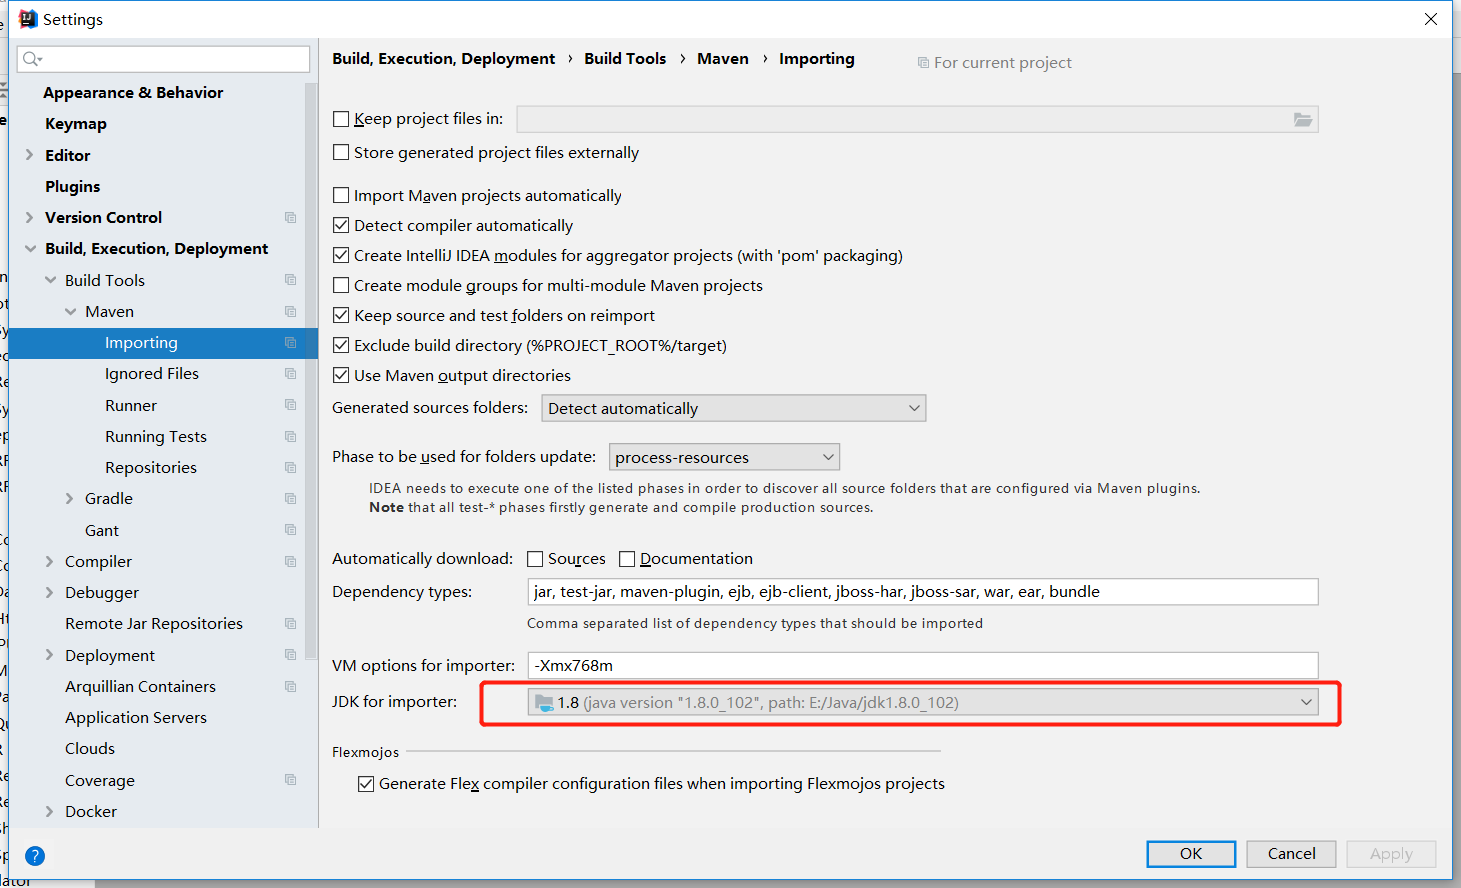Click project-level icon beside Arquillian Containers
Image resolution: width=1461 pixels, height=888 pixels.
290,686
